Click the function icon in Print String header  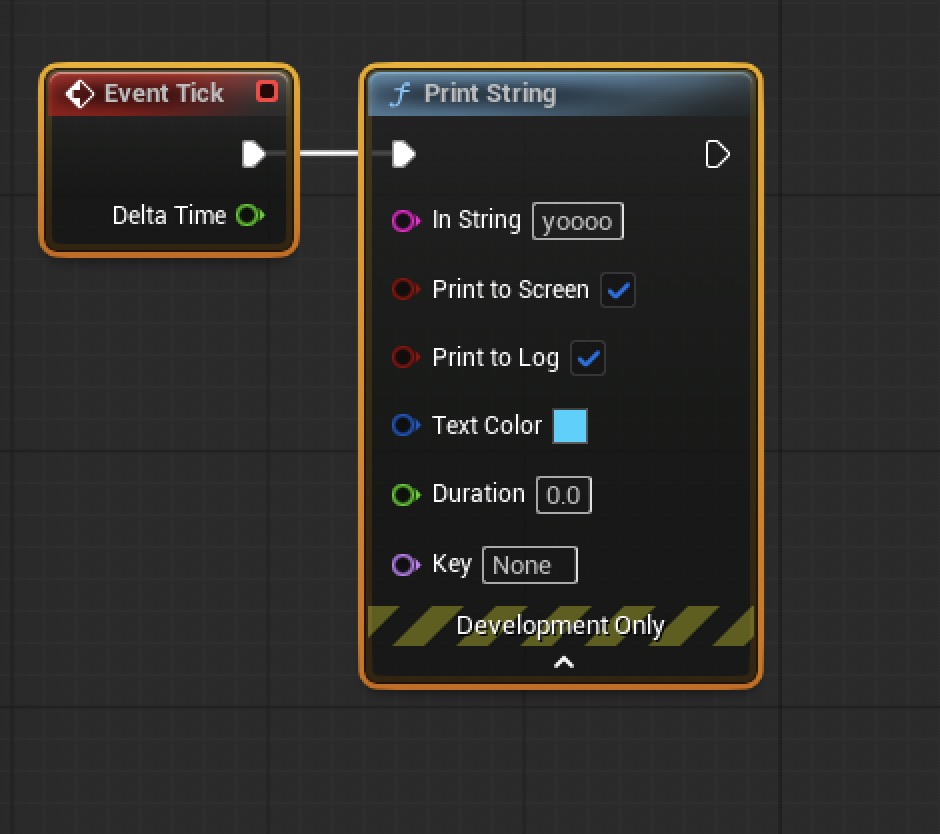click(400, 94)
